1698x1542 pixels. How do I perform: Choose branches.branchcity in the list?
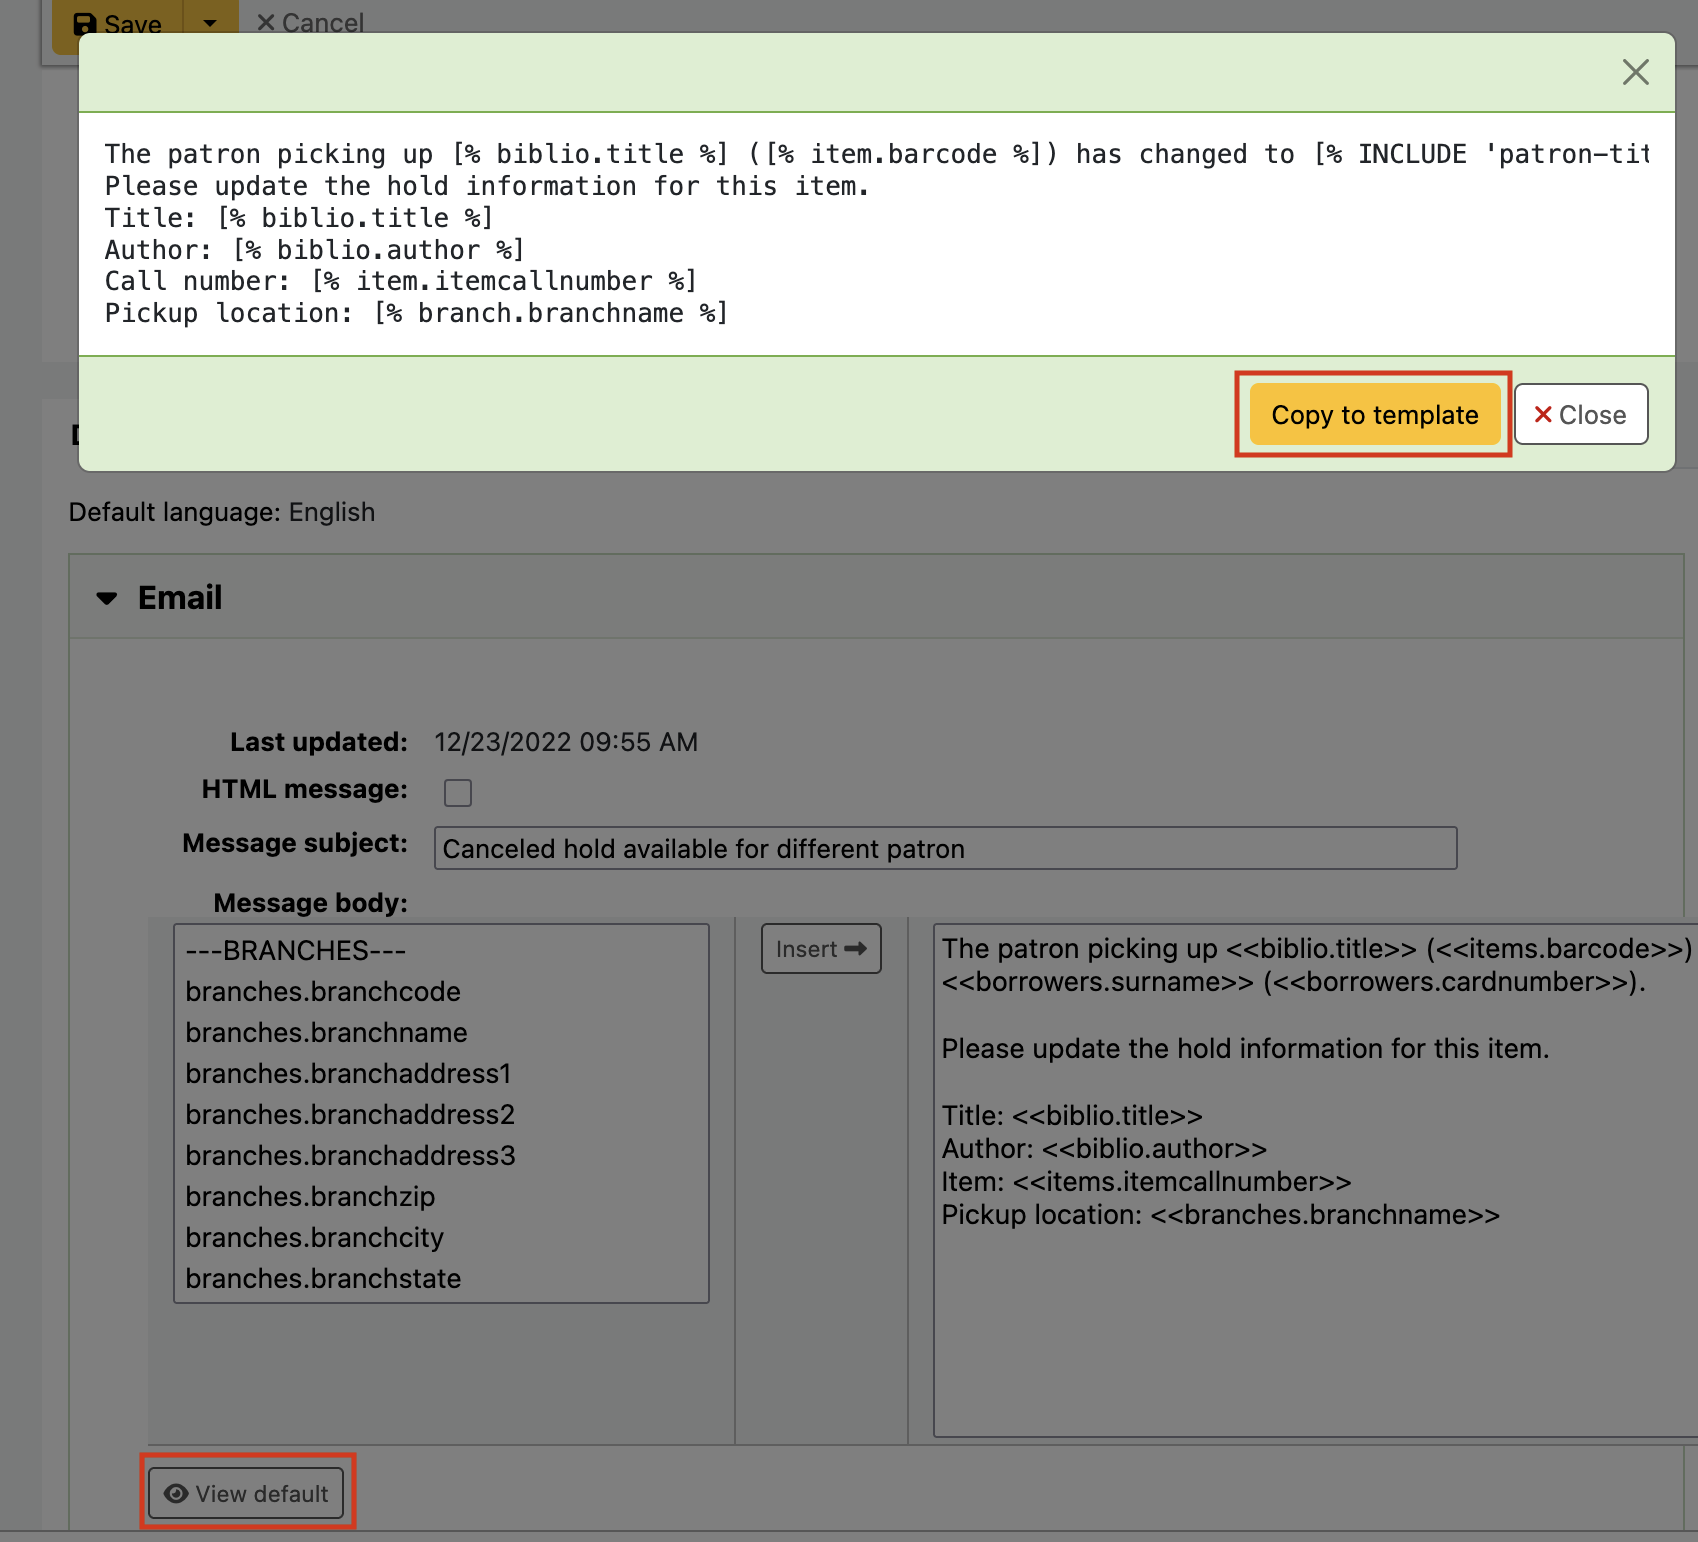314,1237
